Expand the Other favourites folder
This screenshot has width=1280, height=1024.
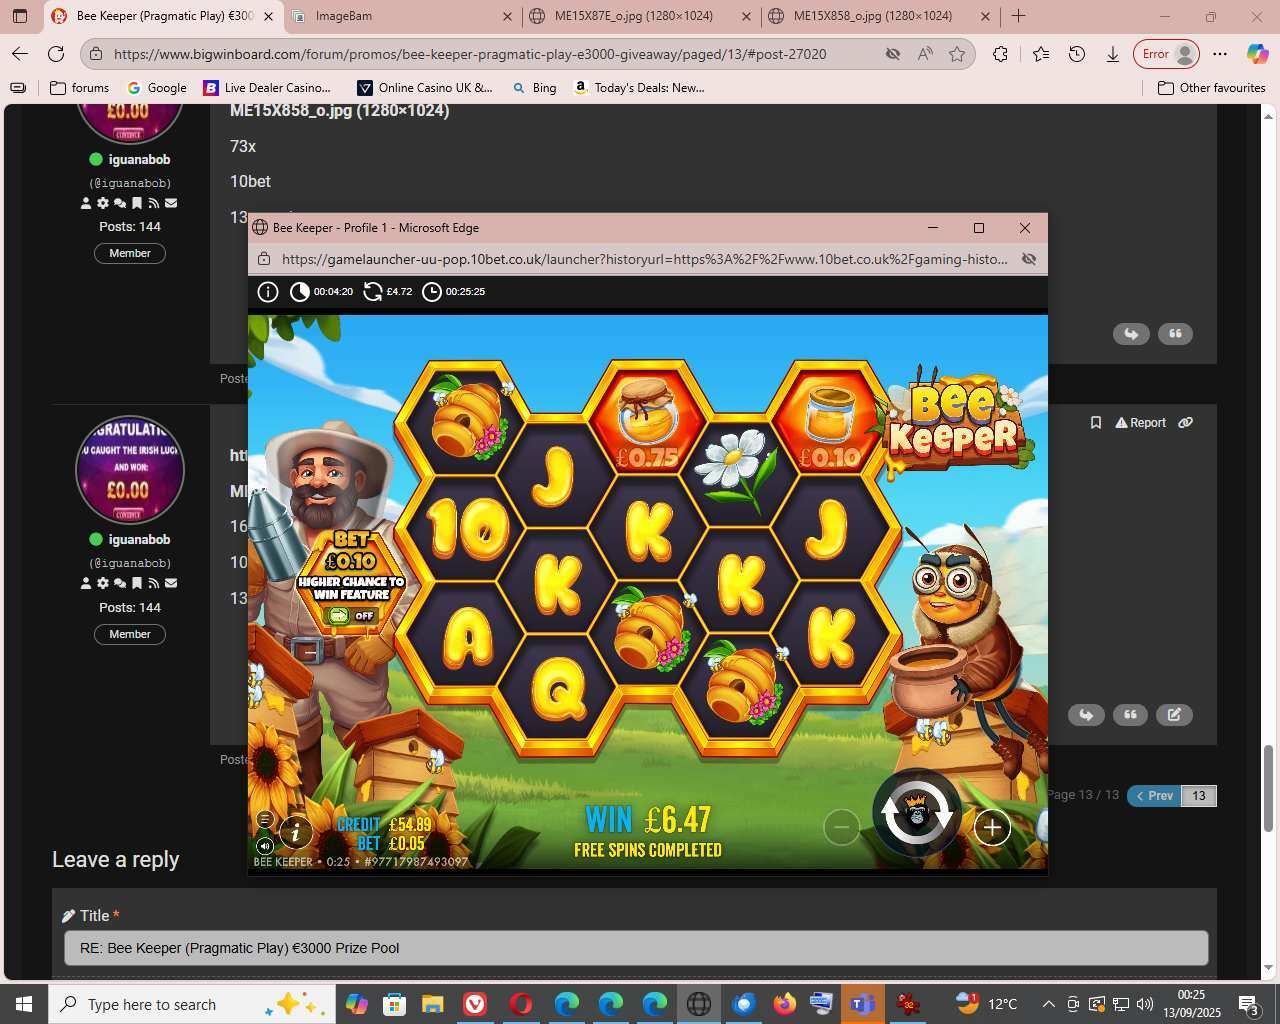(x=1211, y=88)
